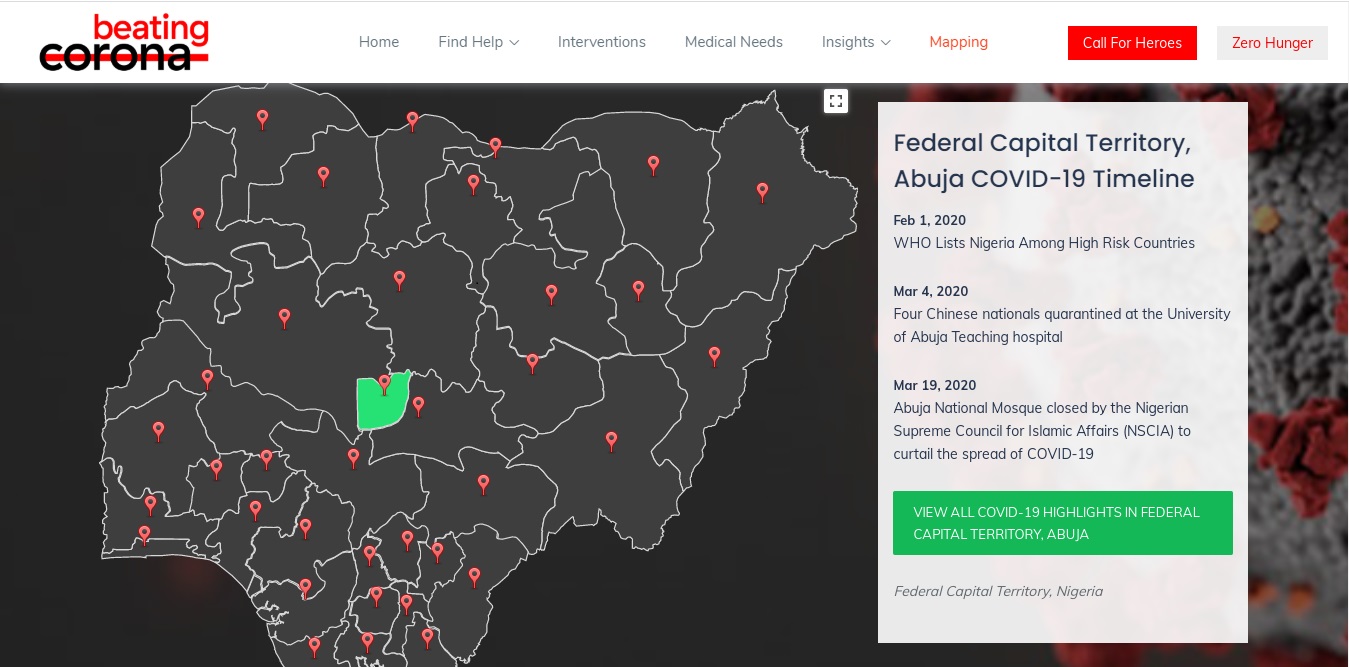The image size is (1349, 667).
Task: Select the map pin in Taraba state
Action: click(611, 440)
